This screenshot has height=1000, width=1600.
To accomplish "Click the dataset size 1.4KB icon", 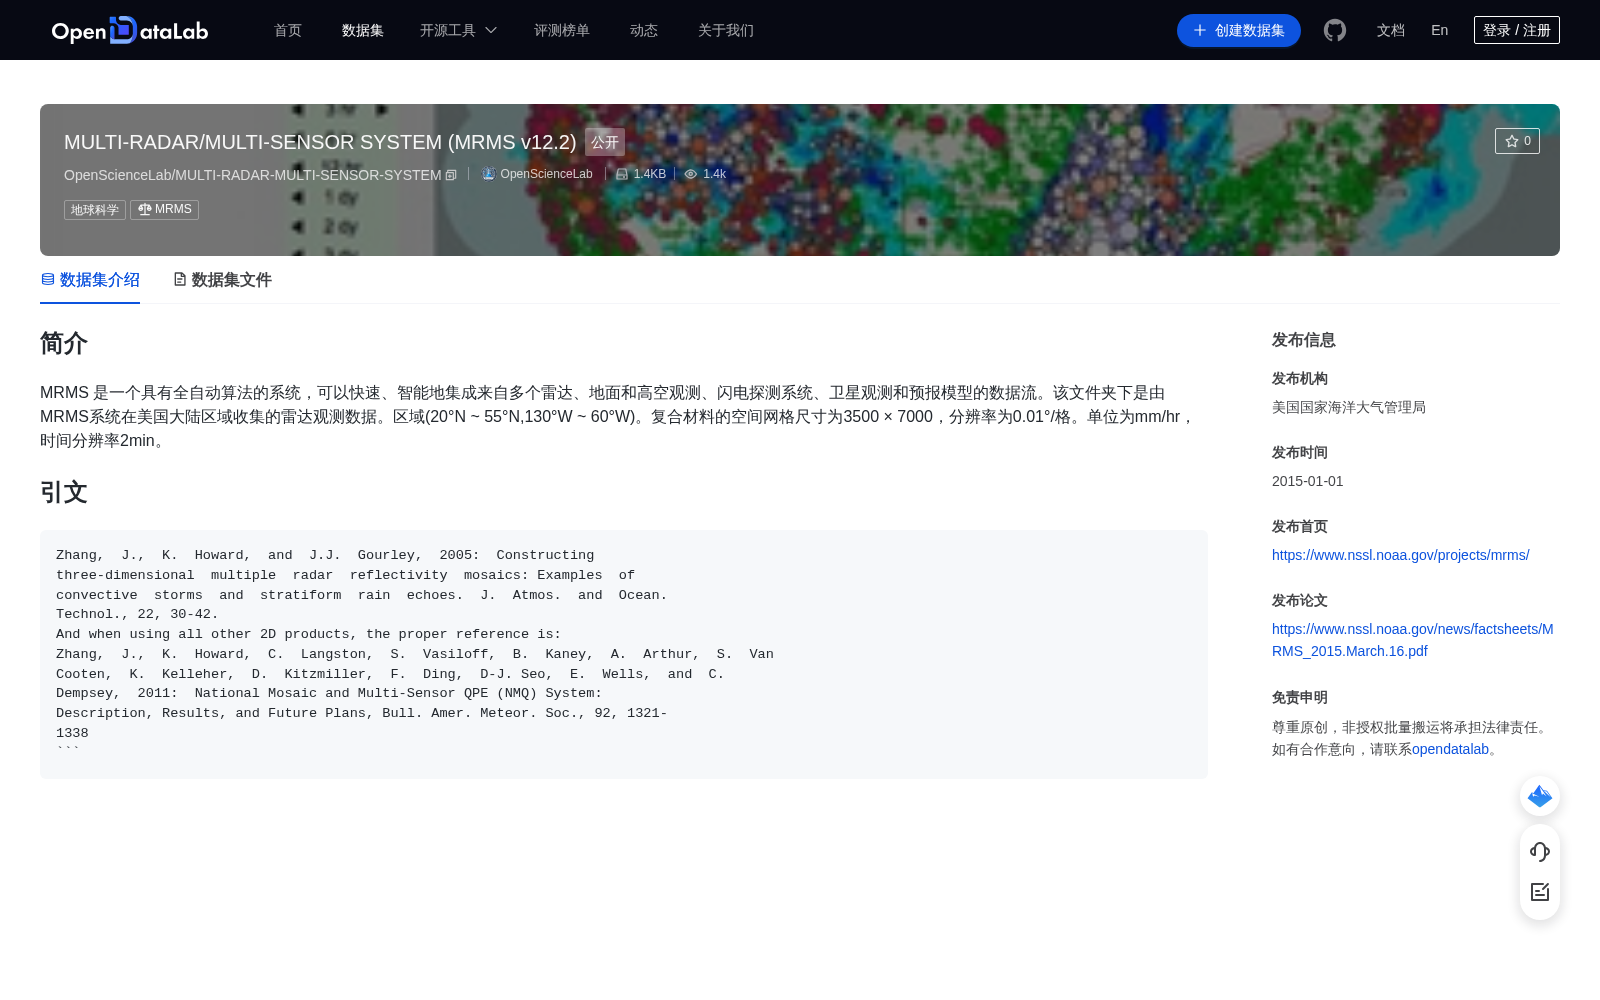I will 622,174.
